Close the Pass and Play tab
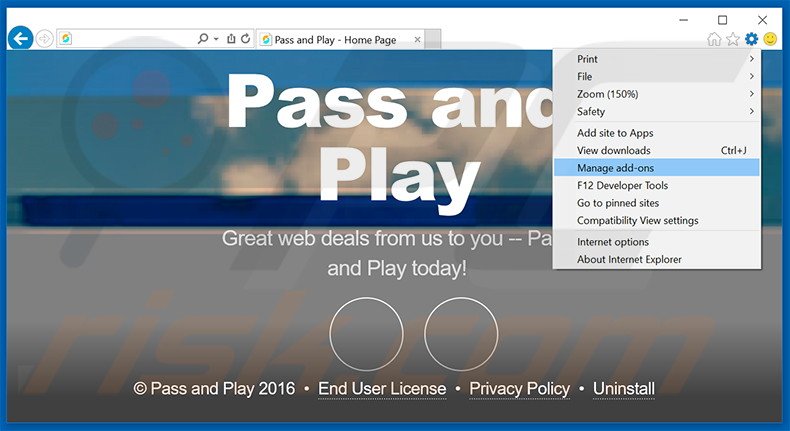 click(x=417, y=39)
